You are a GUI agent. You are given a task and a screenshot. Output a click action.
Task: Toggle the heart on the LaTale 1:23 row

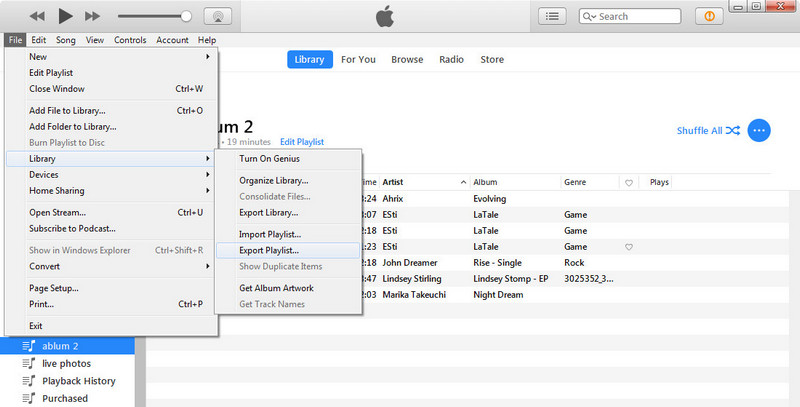[x=629, y=247]
